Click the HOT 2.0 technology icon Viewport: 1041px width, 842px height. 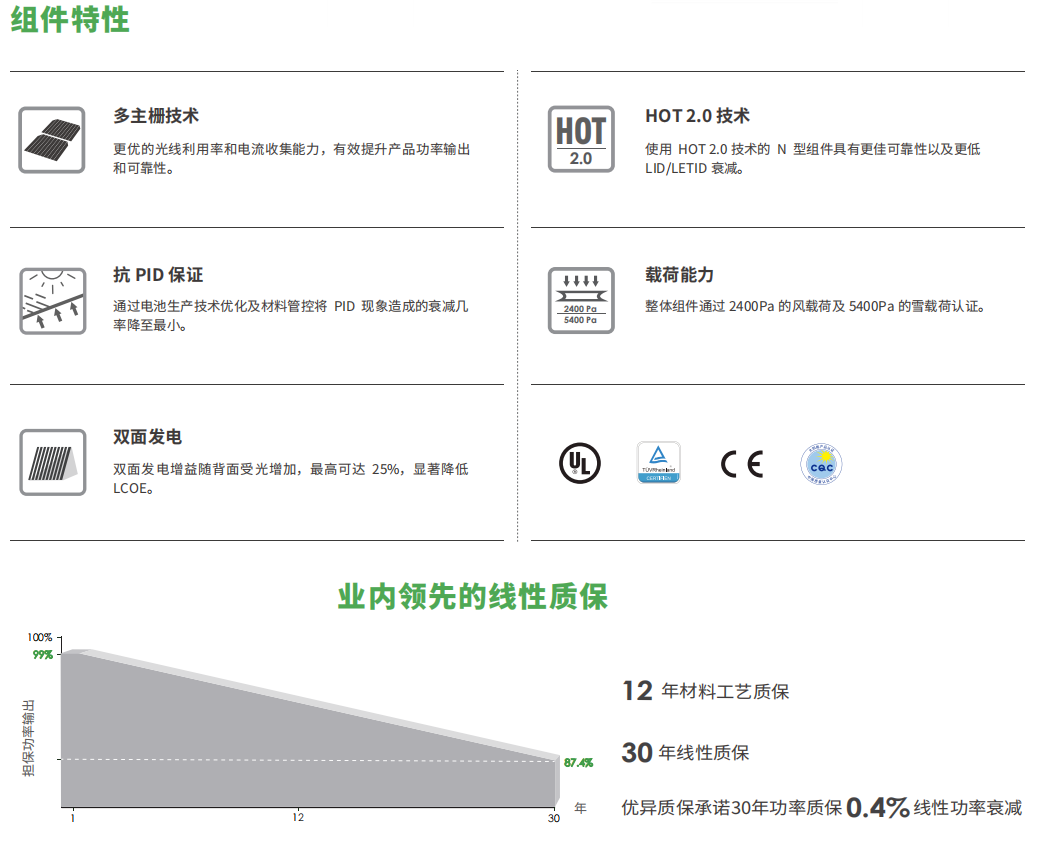581,139
